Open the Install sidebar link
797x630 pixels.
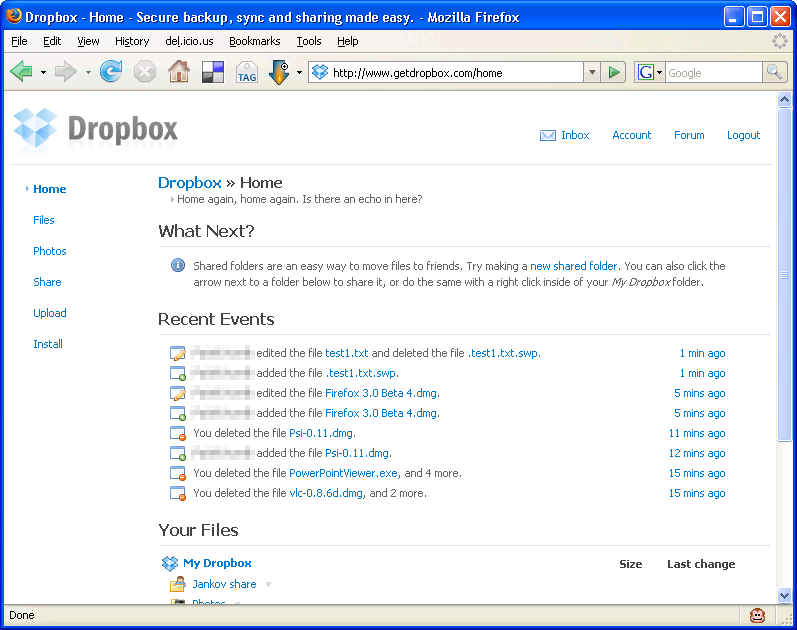tap(48, 344)
